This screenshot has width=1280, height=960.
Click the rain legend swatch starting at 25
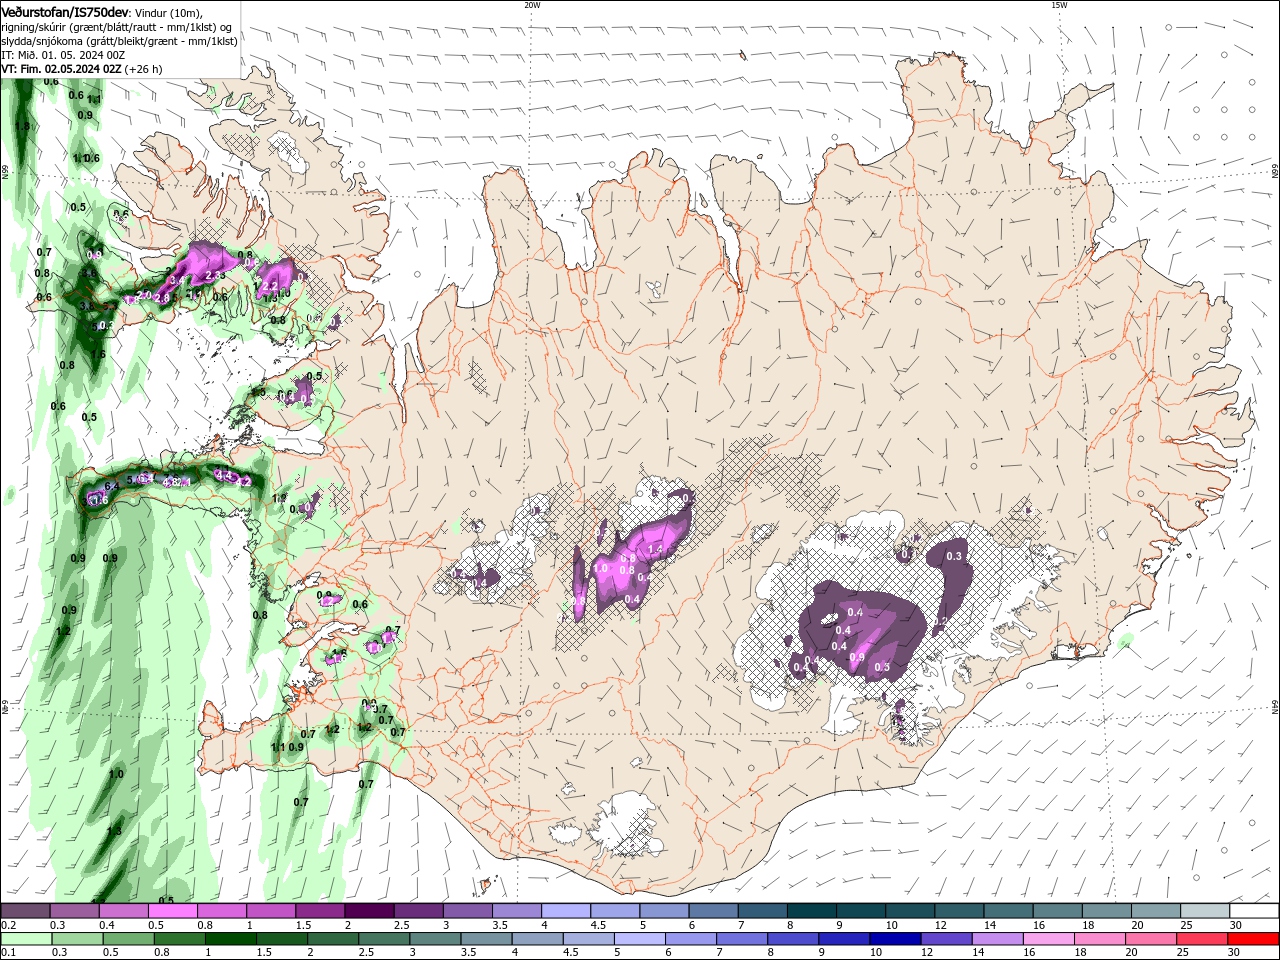[1201, 939]
